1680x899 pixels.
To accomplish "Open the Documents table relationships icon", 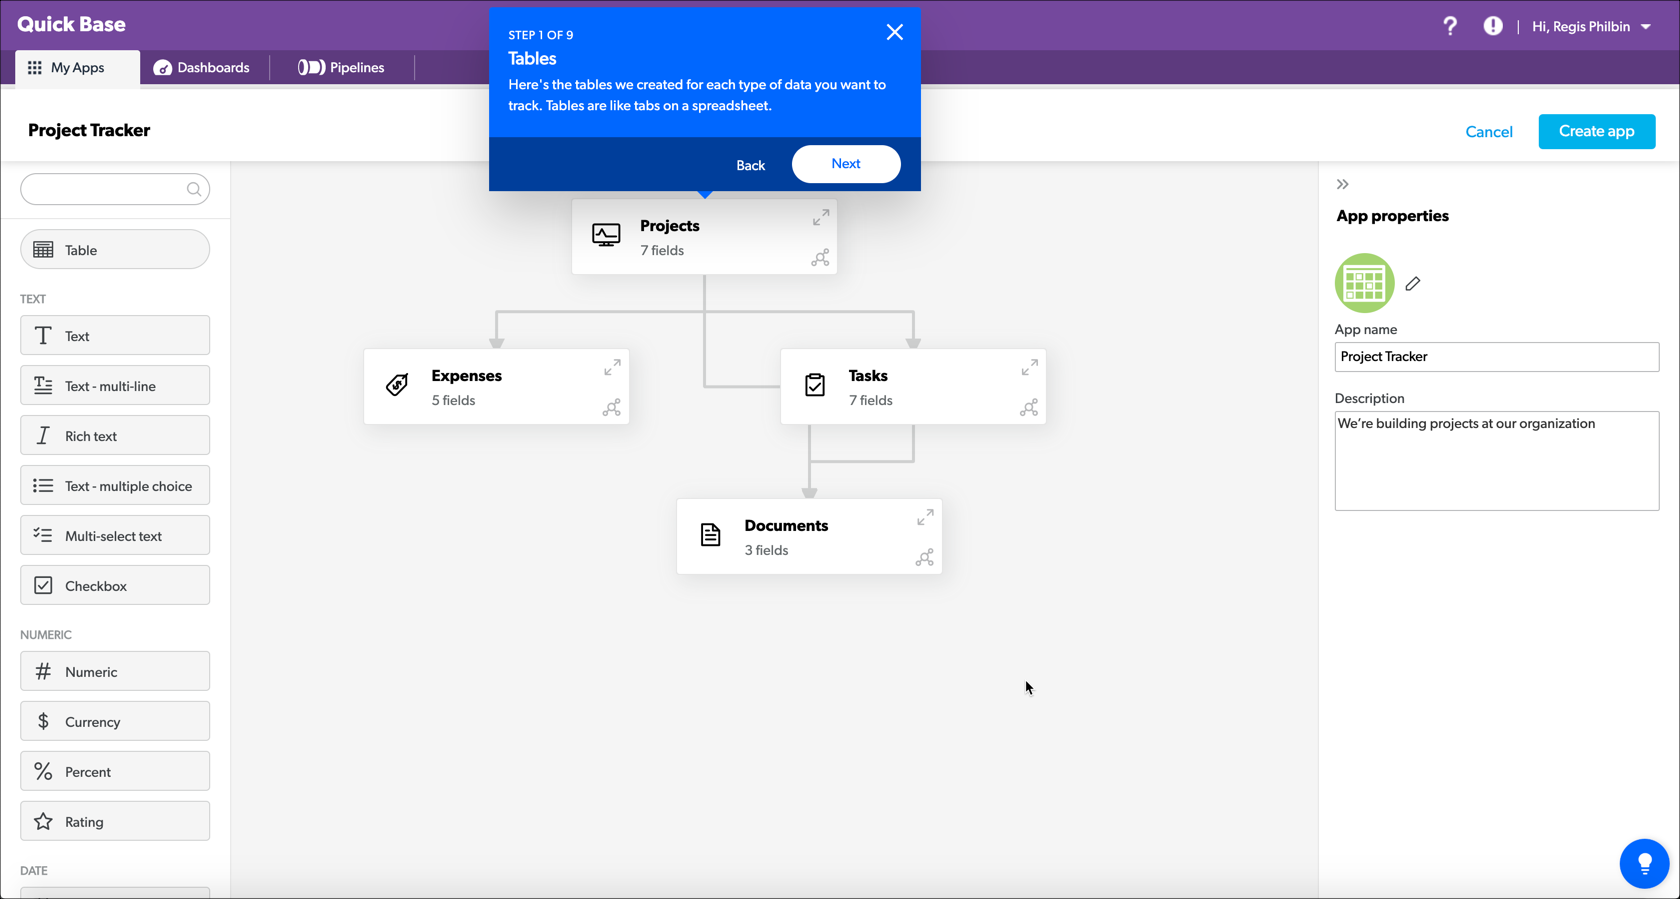I will click(x=924, y=558).
